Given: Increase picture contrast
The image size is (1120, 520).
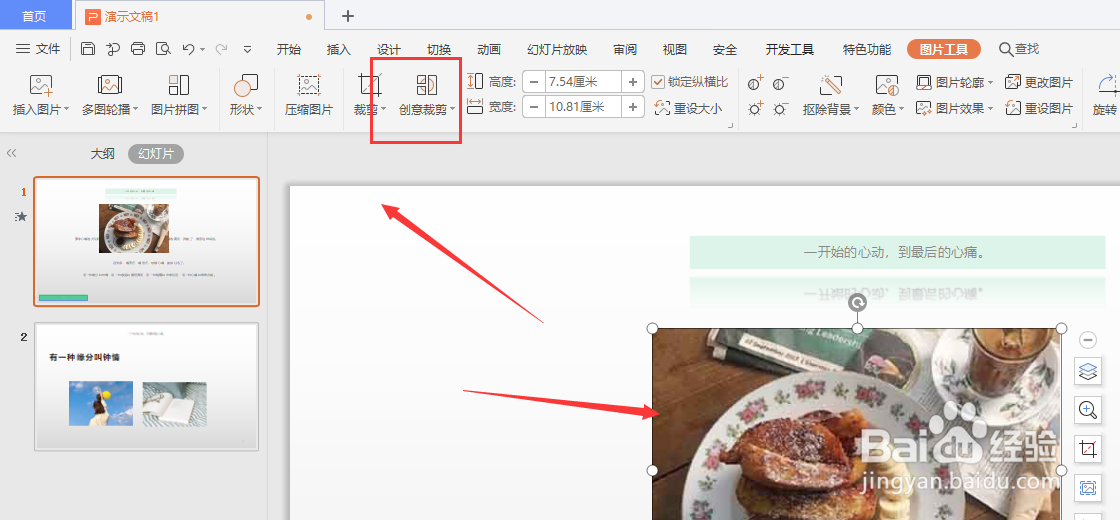Looking at the screenshot, I should click(755, 83).
